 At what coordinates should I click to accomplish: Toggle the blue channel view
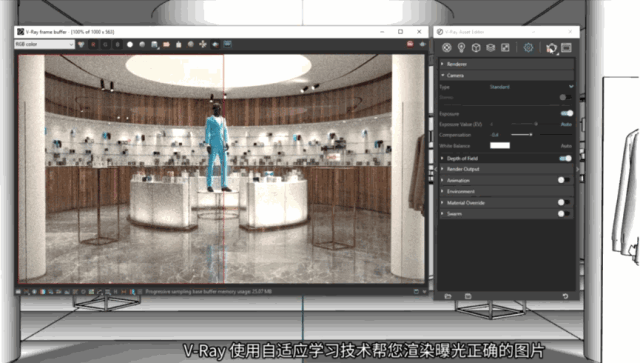click(x=118, y=44)
